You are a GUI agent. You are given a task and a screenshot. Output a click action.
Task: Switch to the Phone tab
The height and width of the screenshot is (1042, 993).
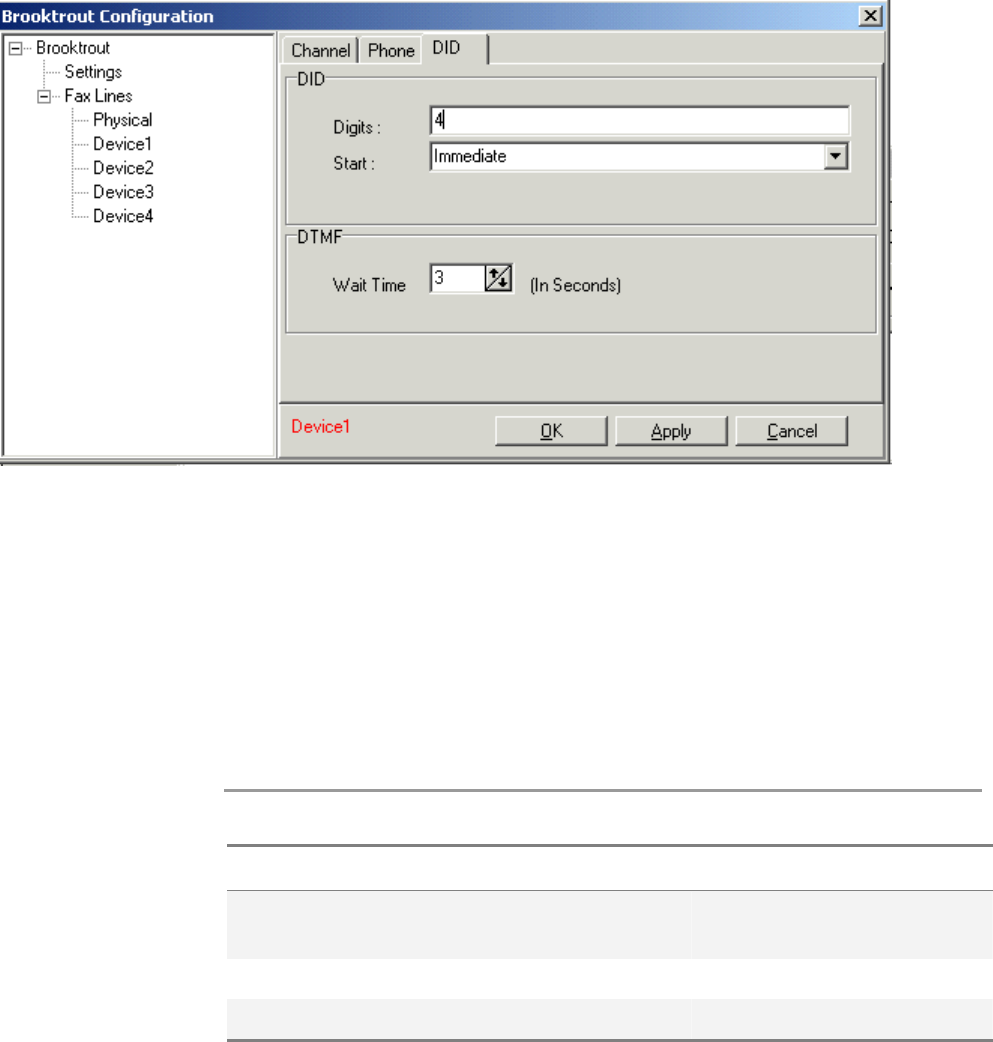(391, 51)
